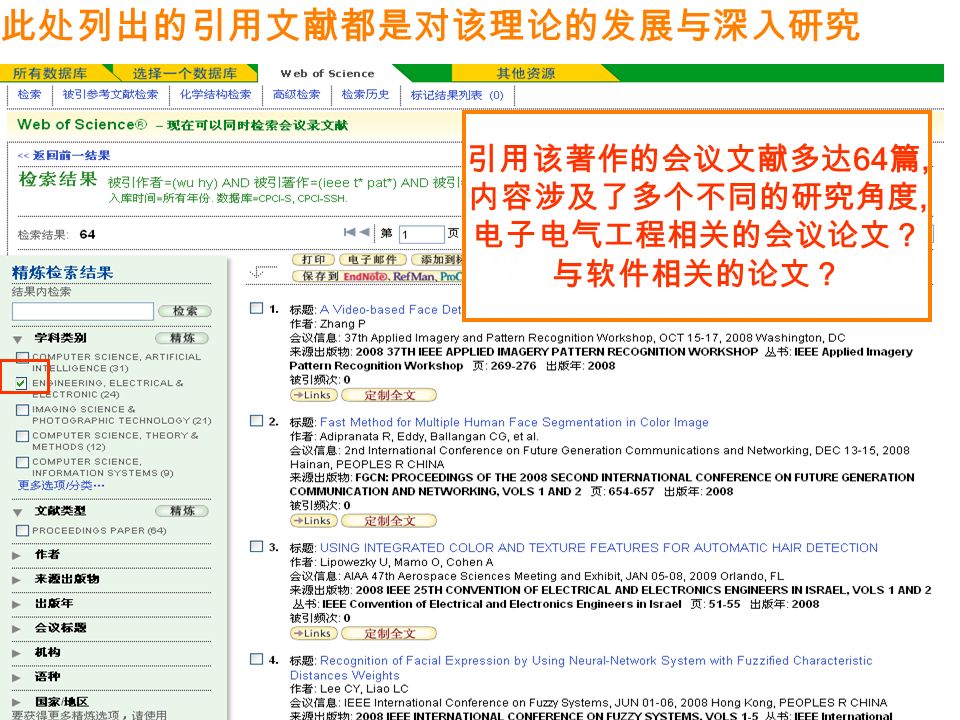960x720 pixels.
Task: Open title link of result 2 Fast Method
Action: [x=514, y=422]
